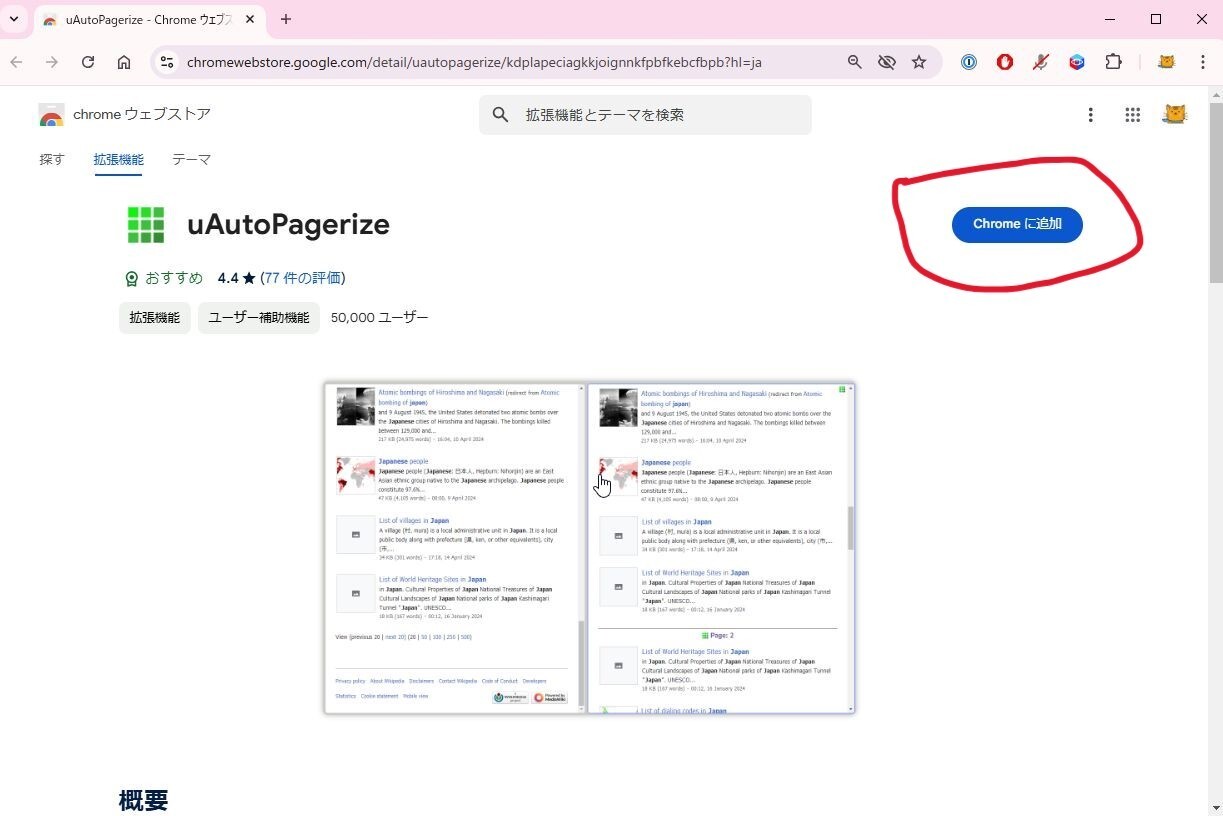Select the uAutoPagerize browser tab

(148, 20)
